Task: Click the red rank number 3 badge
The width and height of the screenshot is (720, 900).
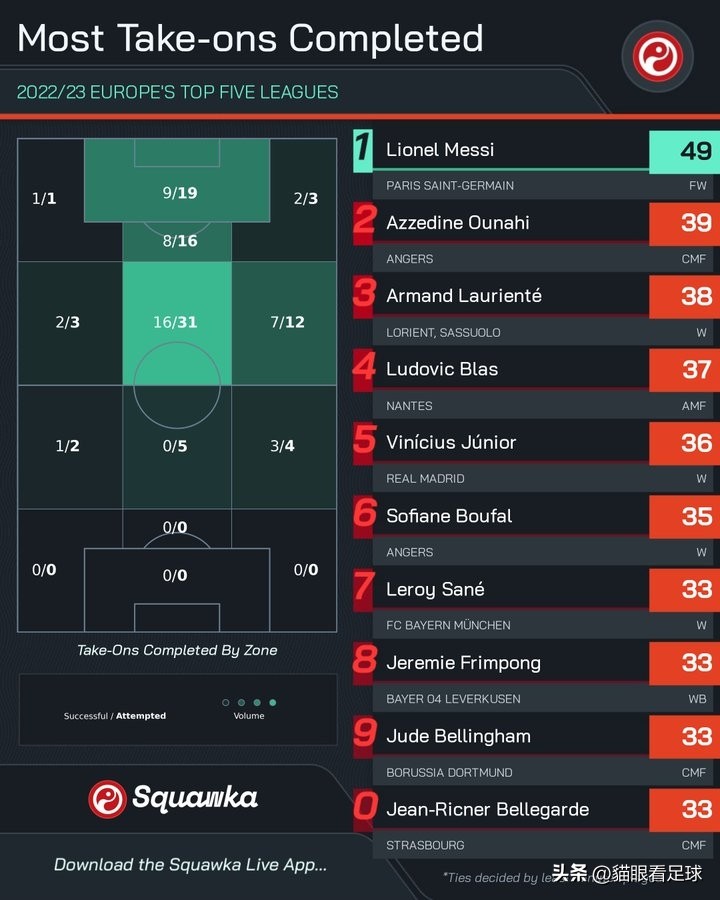Action: click(365, 296)
